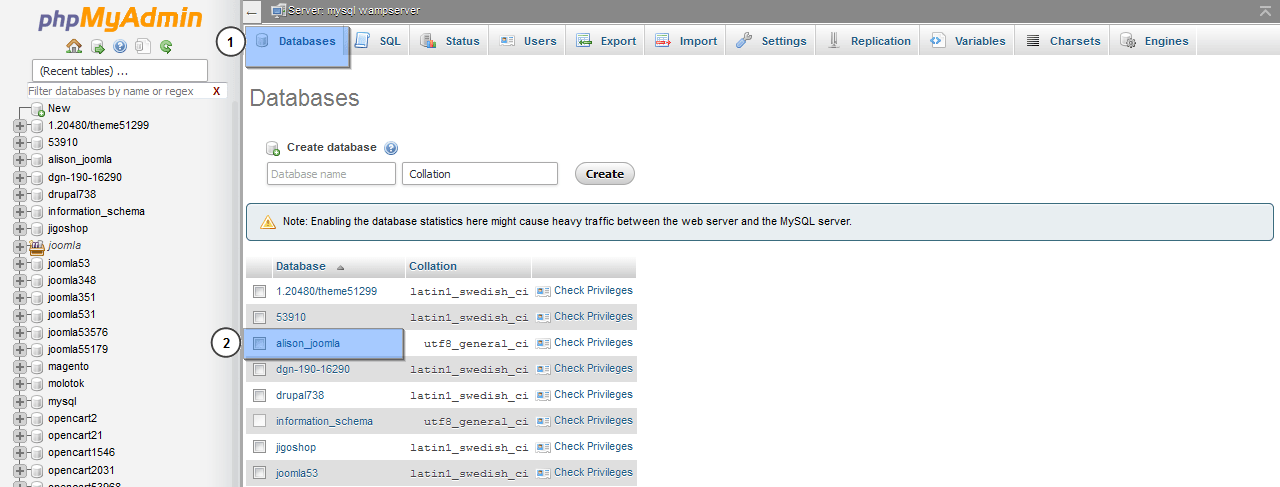This screenshot has width=1280, height=487.
Task: Click the joomla database icon in tree
Action: pyautogui.click(x=37, y=246)
